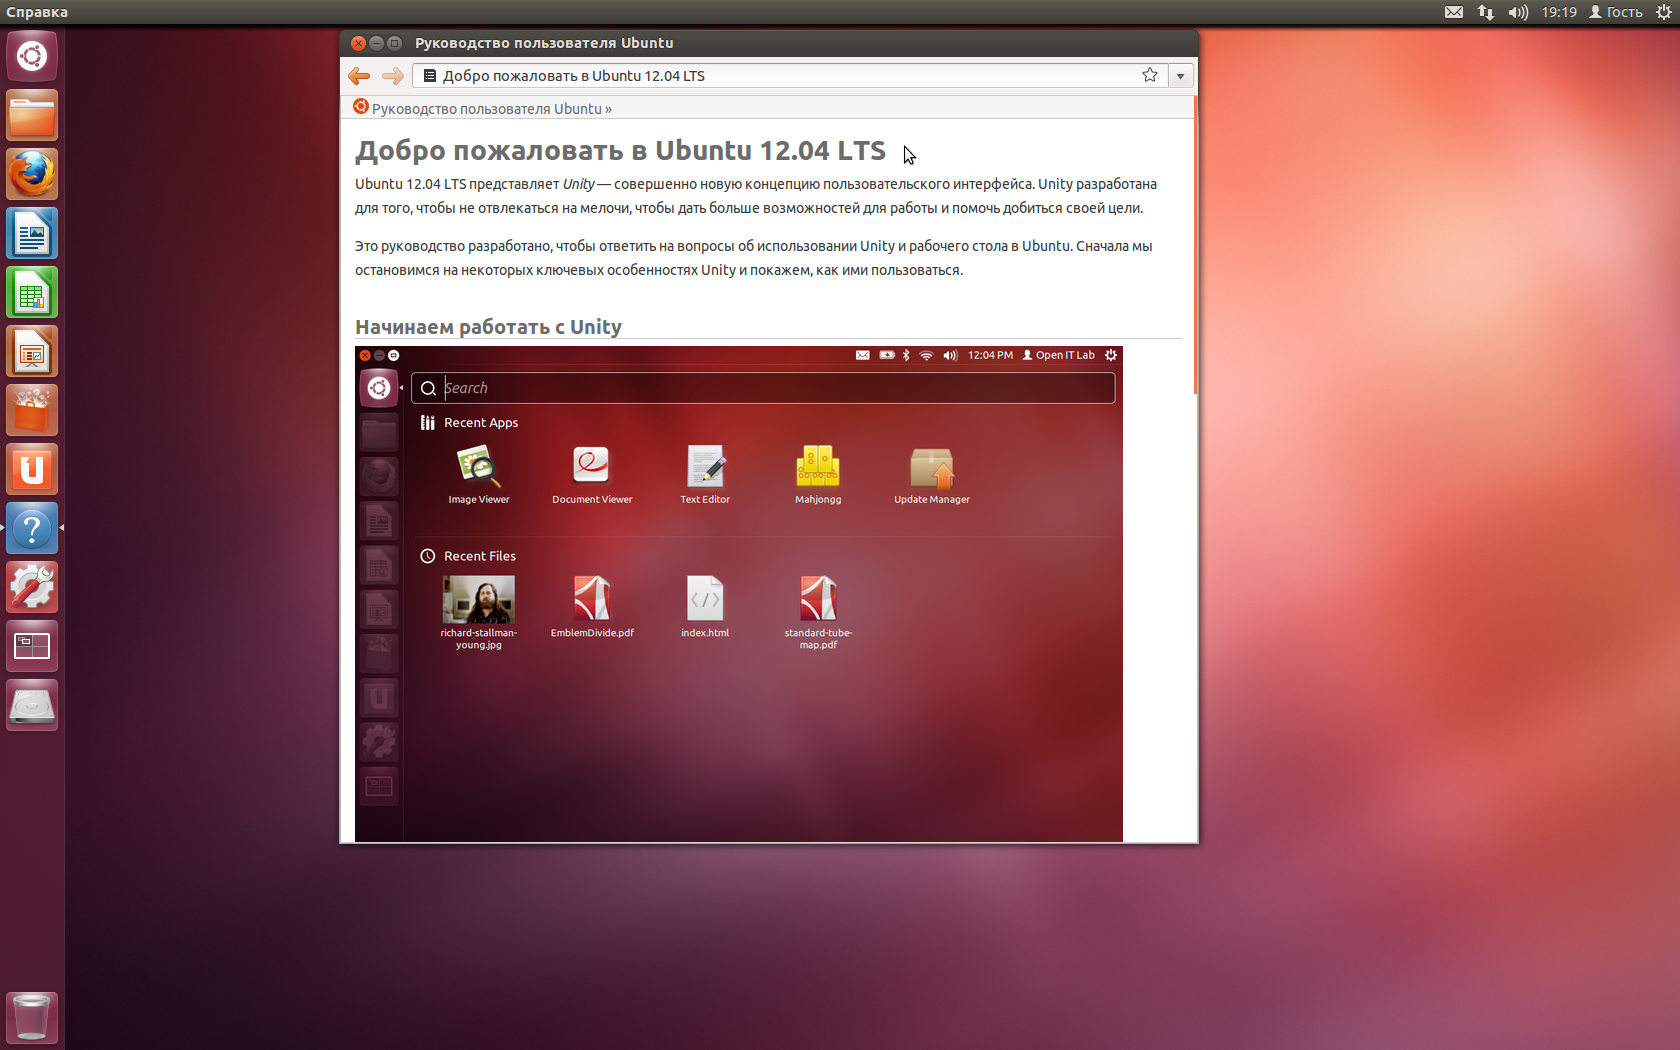Open the Руководство пользователя Ubuntu breadcrumb link

pyautogui.click(x=486, y=109)
